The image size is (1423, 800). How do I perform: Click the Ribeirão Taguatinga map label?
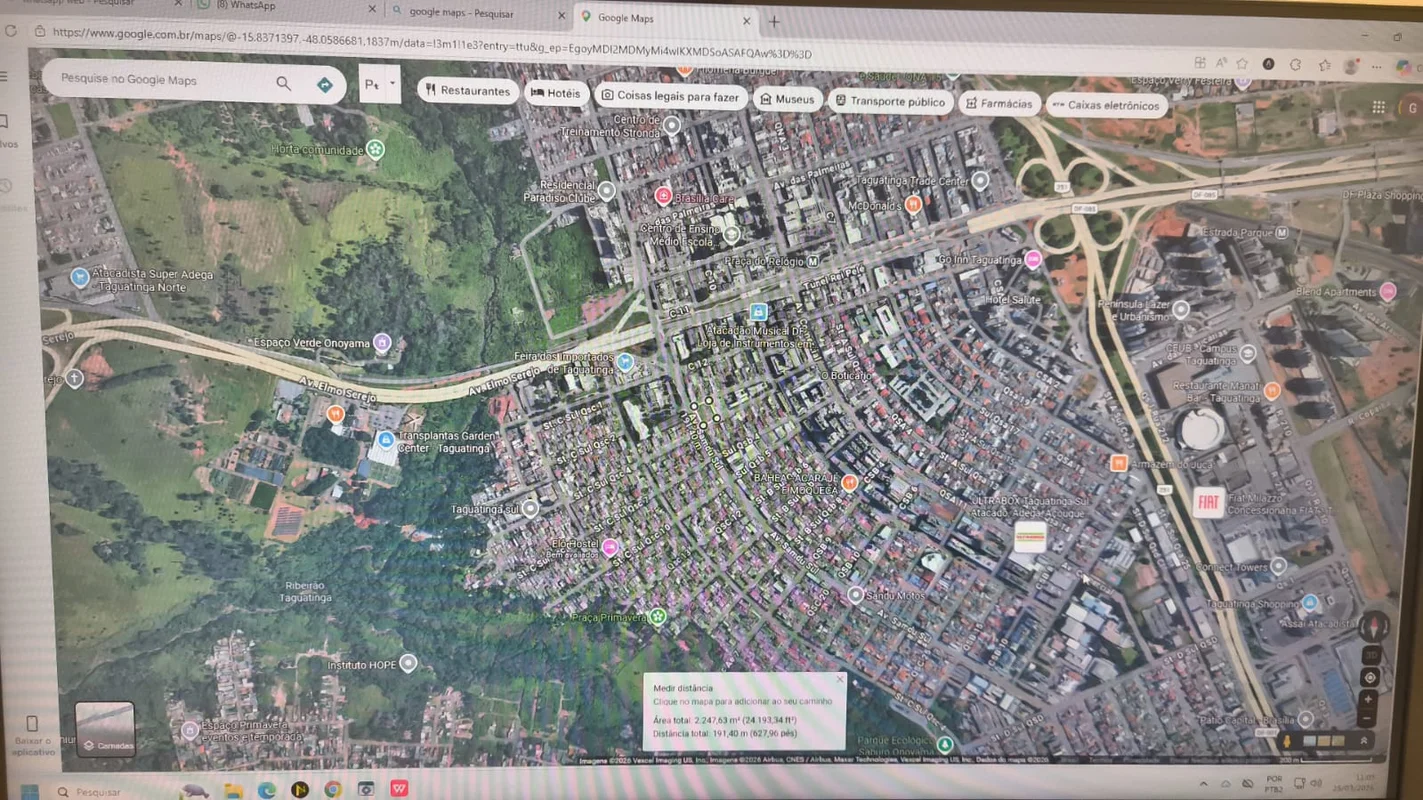point(307,592)
